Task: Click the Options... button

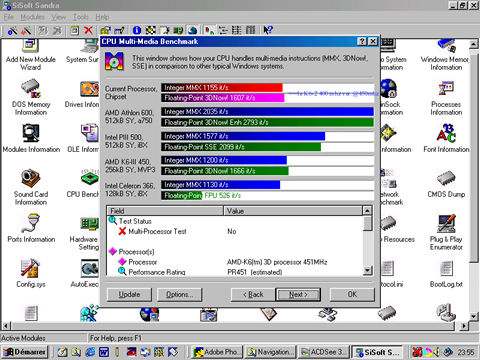Action: pyautogui.click(x=180, y=295)
